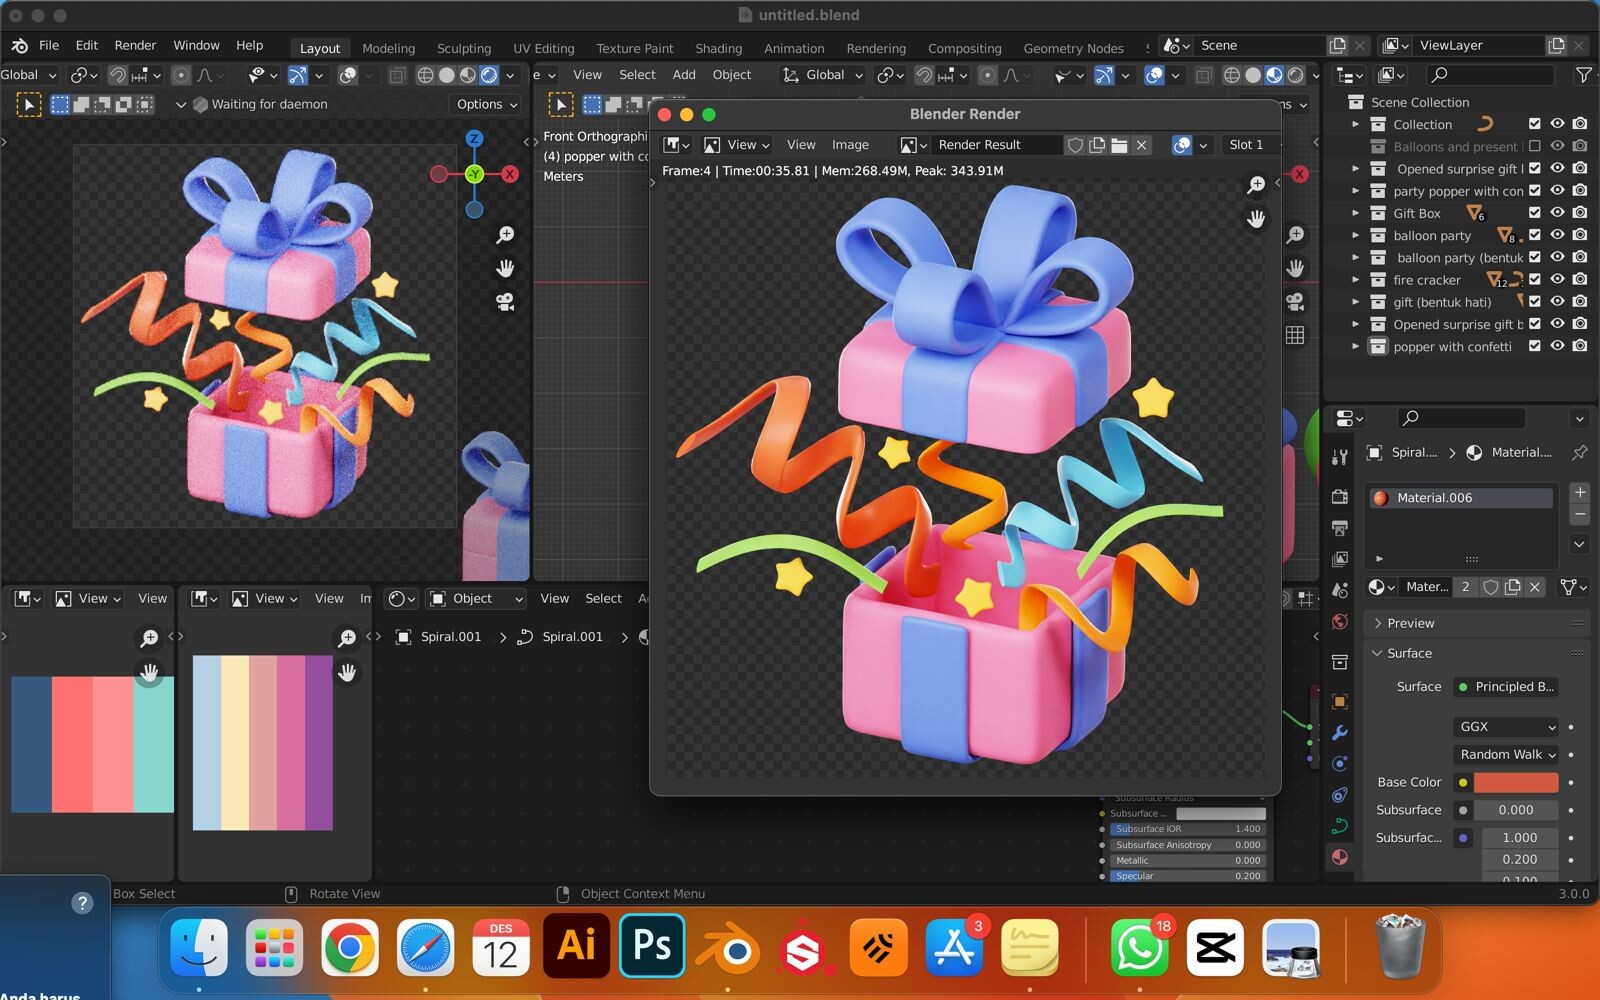Screen dimensions: 1600x1000
Task: Click the Tool settings wrench icon
Action: coord(1340,458)
